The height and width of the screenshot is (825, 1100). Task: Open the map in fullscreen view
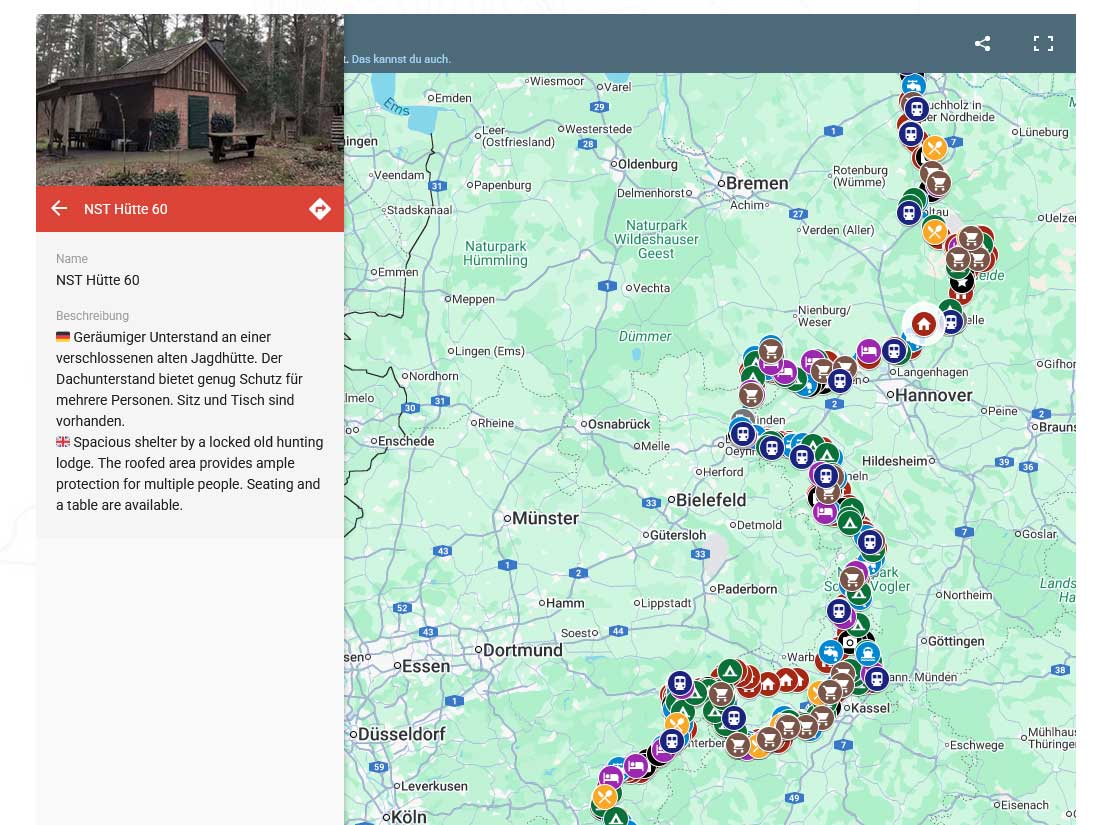[x=1043, y=43]
